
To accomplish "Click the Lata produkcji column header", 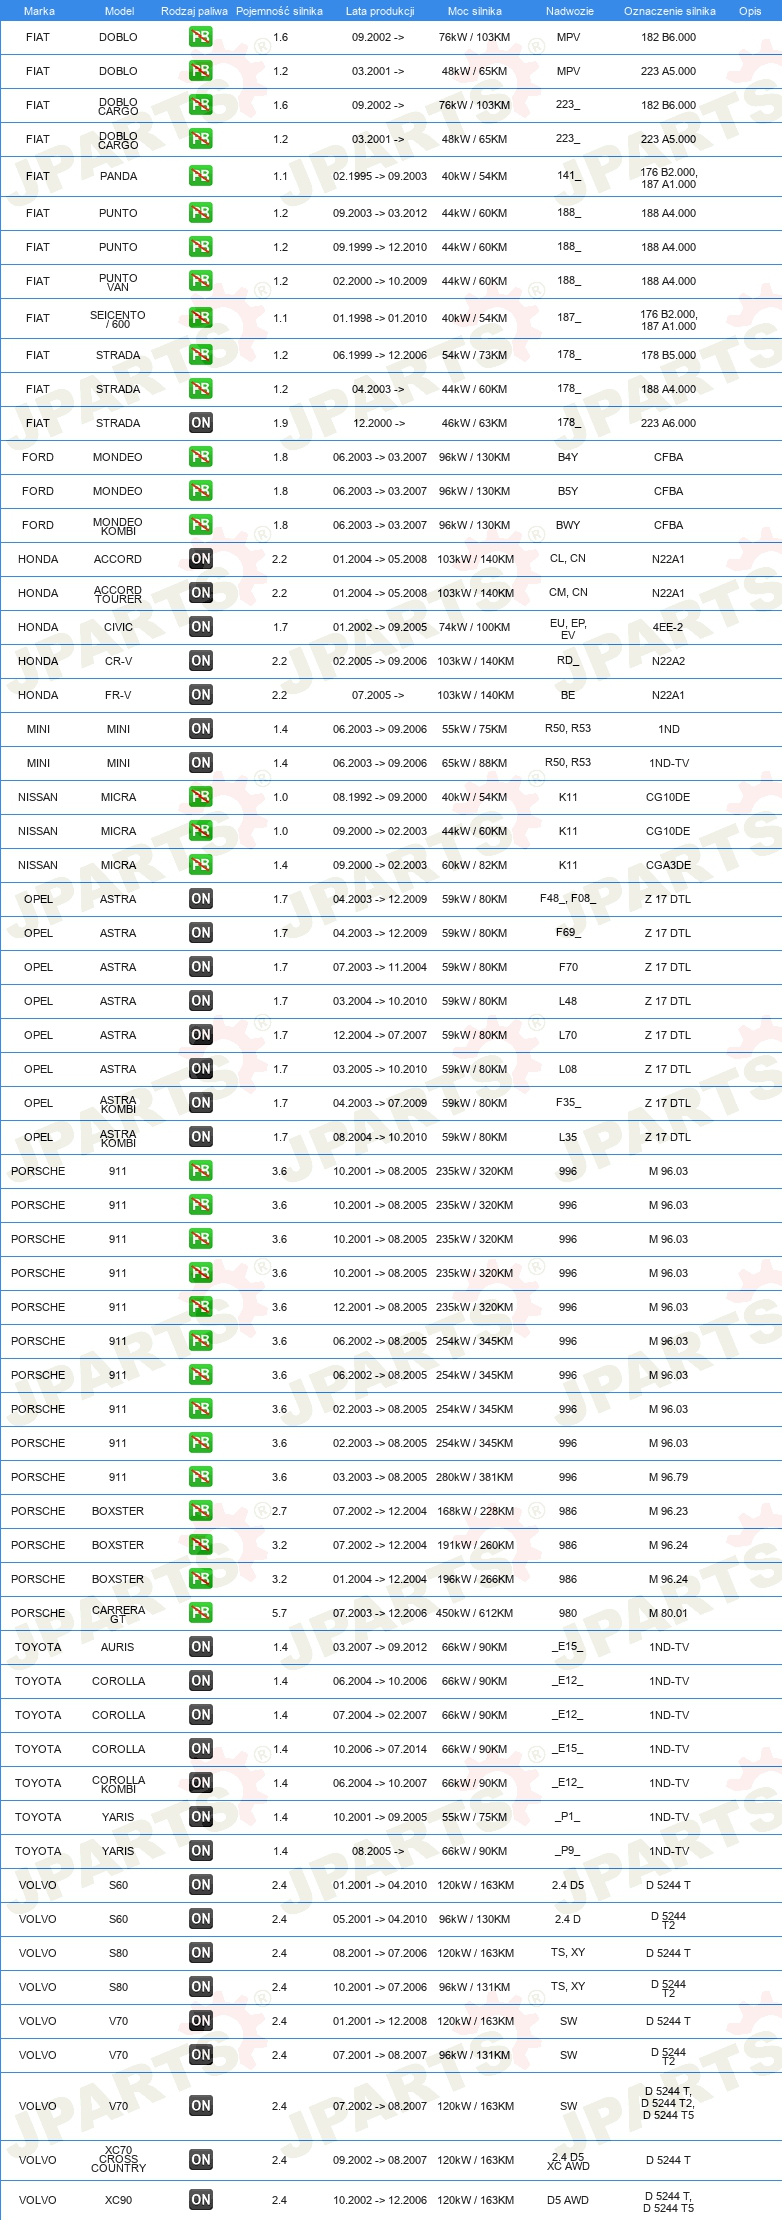I will (x=380, y=11).
